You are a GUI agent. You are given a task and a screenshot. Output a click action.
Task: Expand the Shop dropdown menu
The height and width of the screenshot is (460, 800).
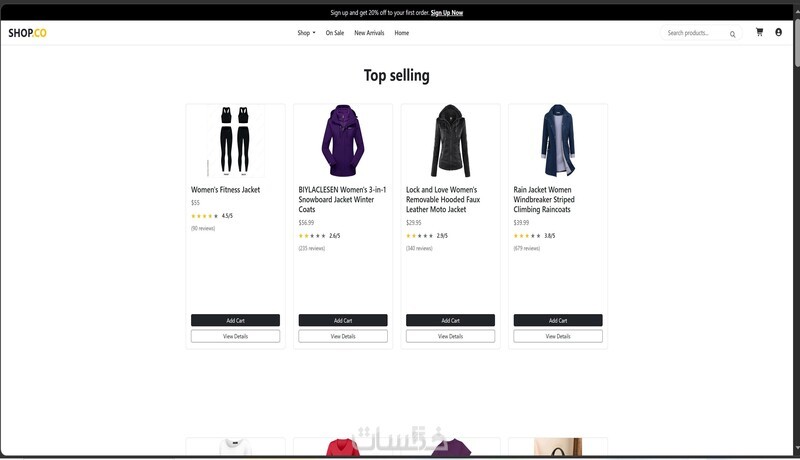pyautogui.click(x=306, y=33)
